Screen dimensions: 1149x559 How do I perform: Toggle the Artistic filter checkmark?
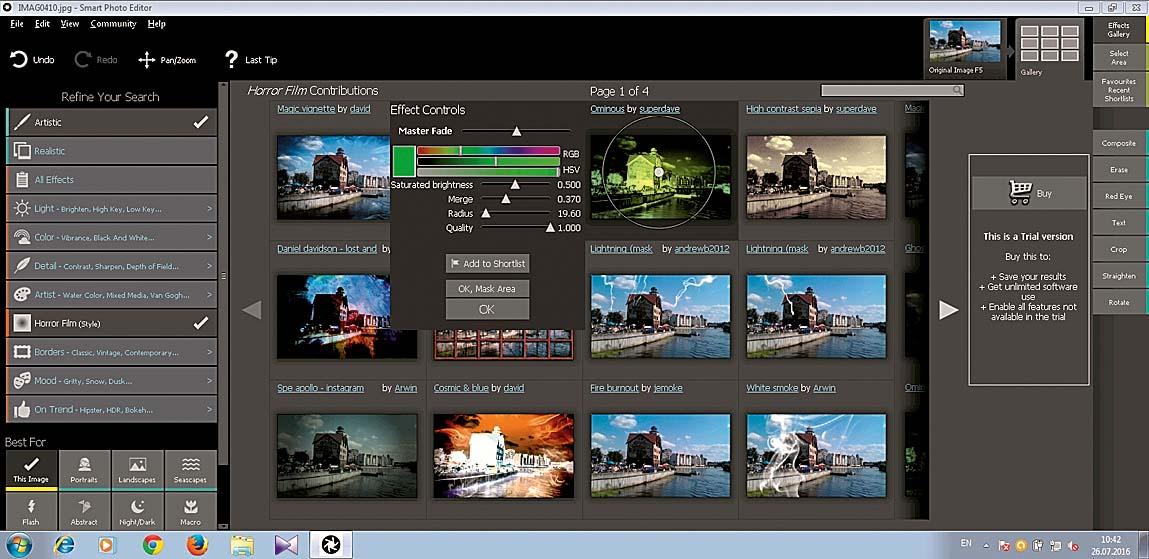(201, 122)
